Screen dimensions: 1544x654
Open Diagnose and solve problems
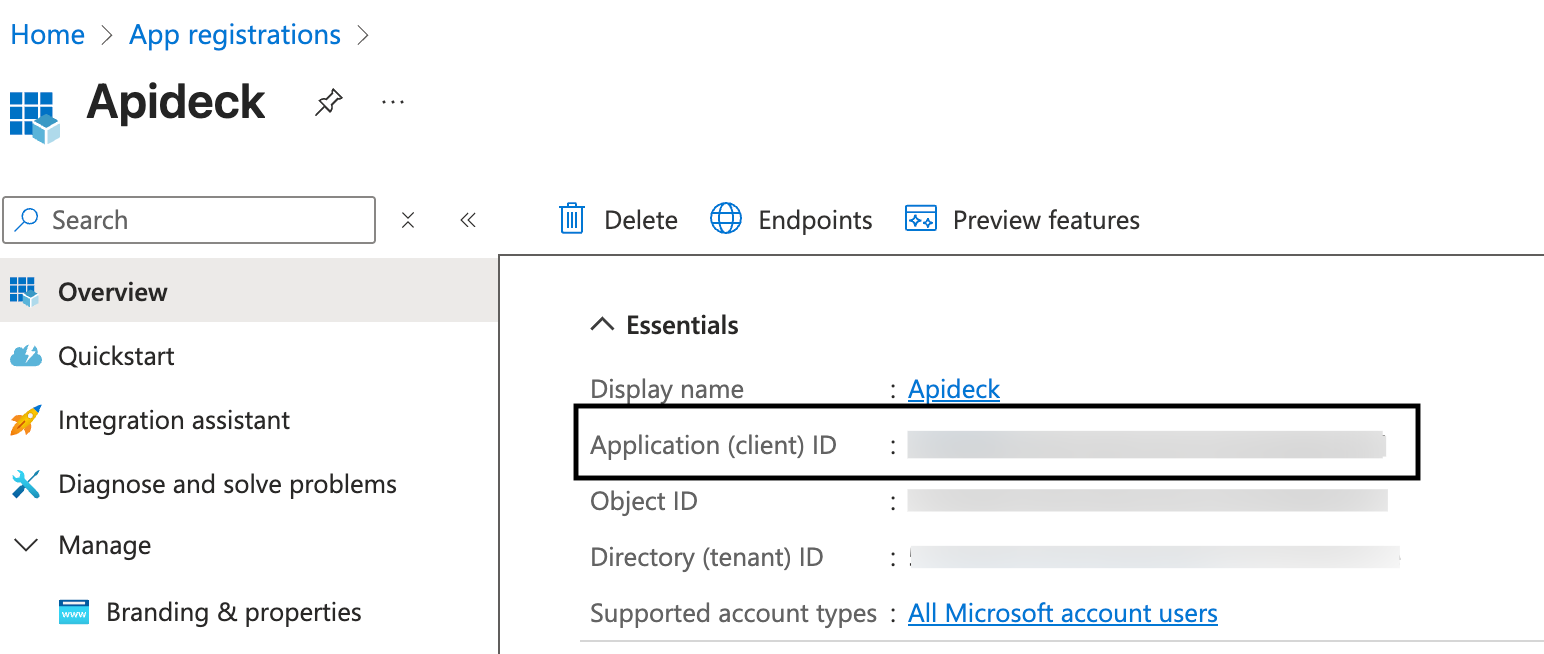[227, 483]
